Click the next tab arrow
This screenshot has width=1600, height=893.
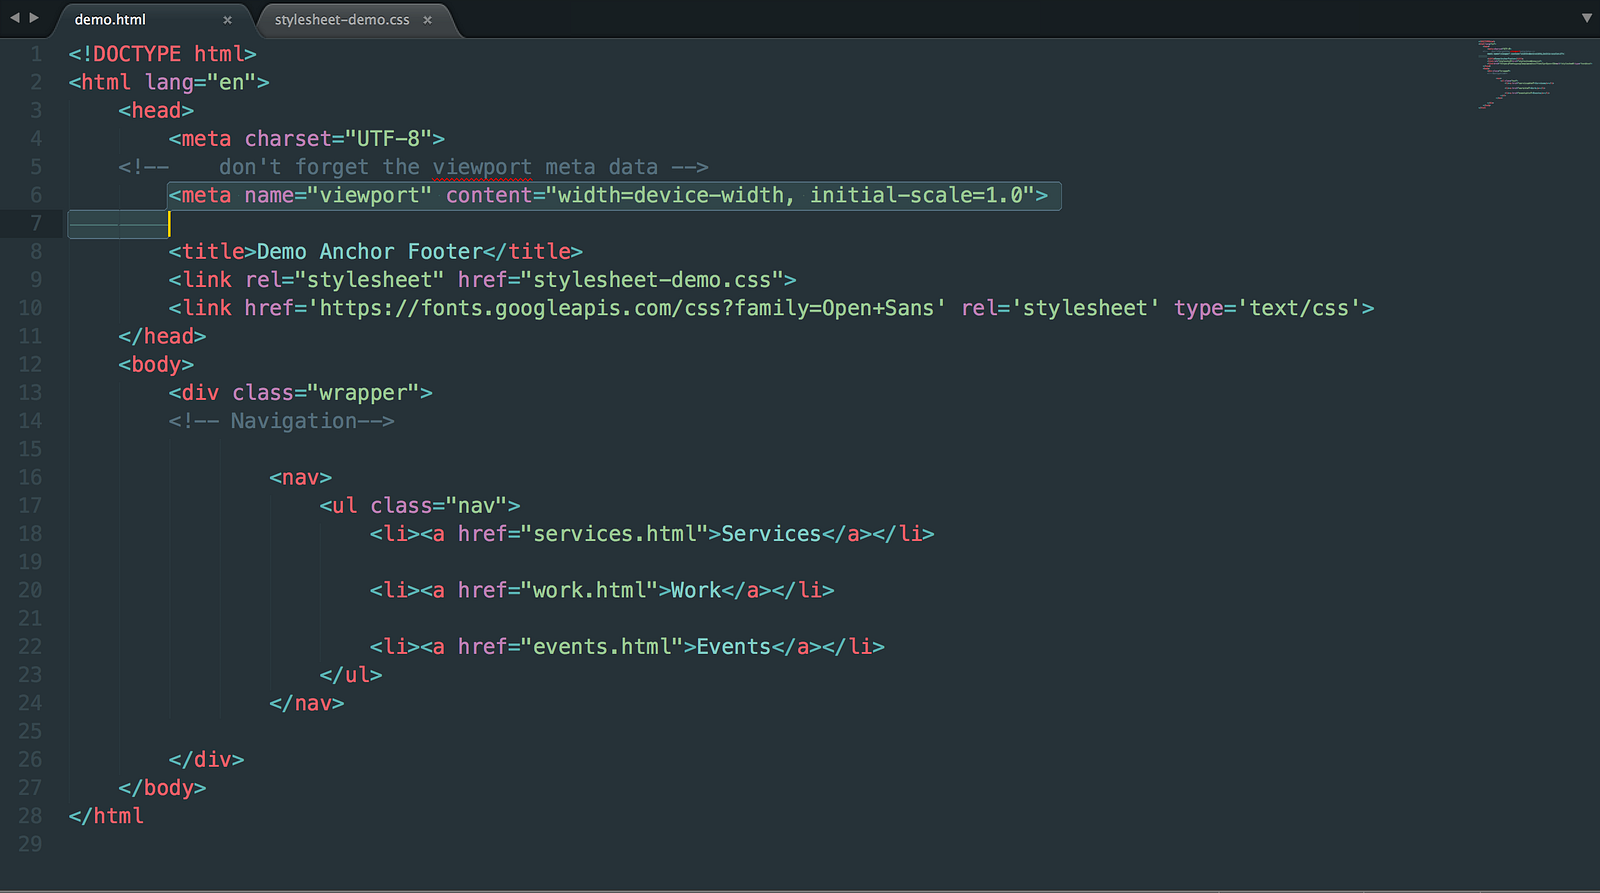click(x=34, y=18)
